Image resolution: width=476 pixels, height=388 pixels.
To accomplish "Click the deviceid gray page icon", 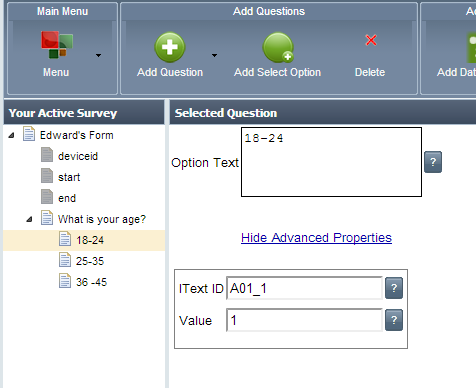I will pyautogui.click(x=47, y=155).
